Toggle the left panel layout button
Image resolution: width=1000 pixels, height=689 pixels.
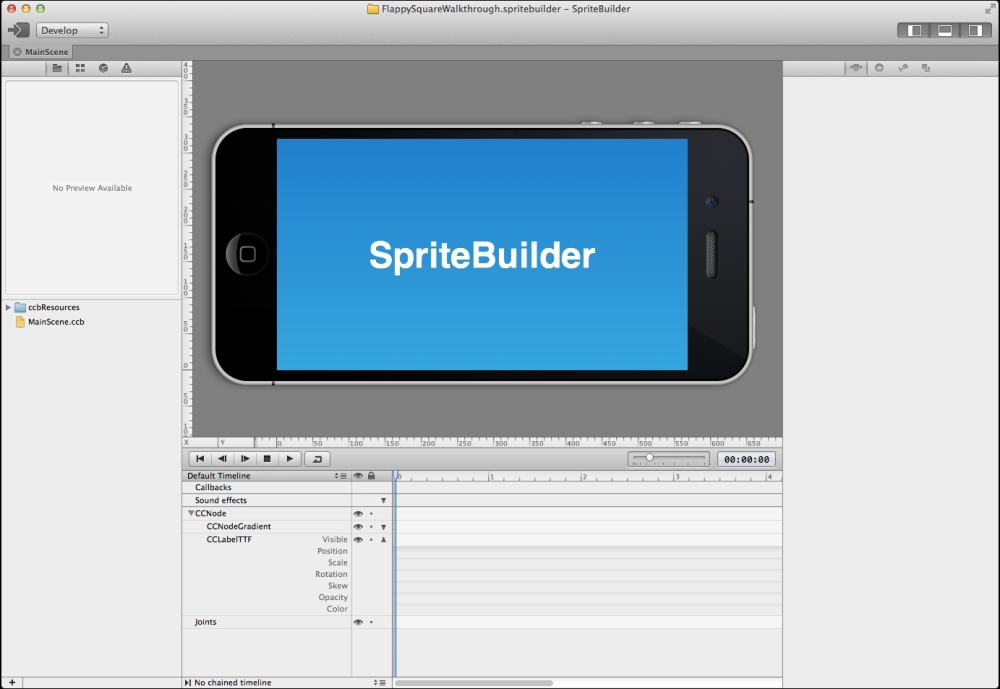914,31
